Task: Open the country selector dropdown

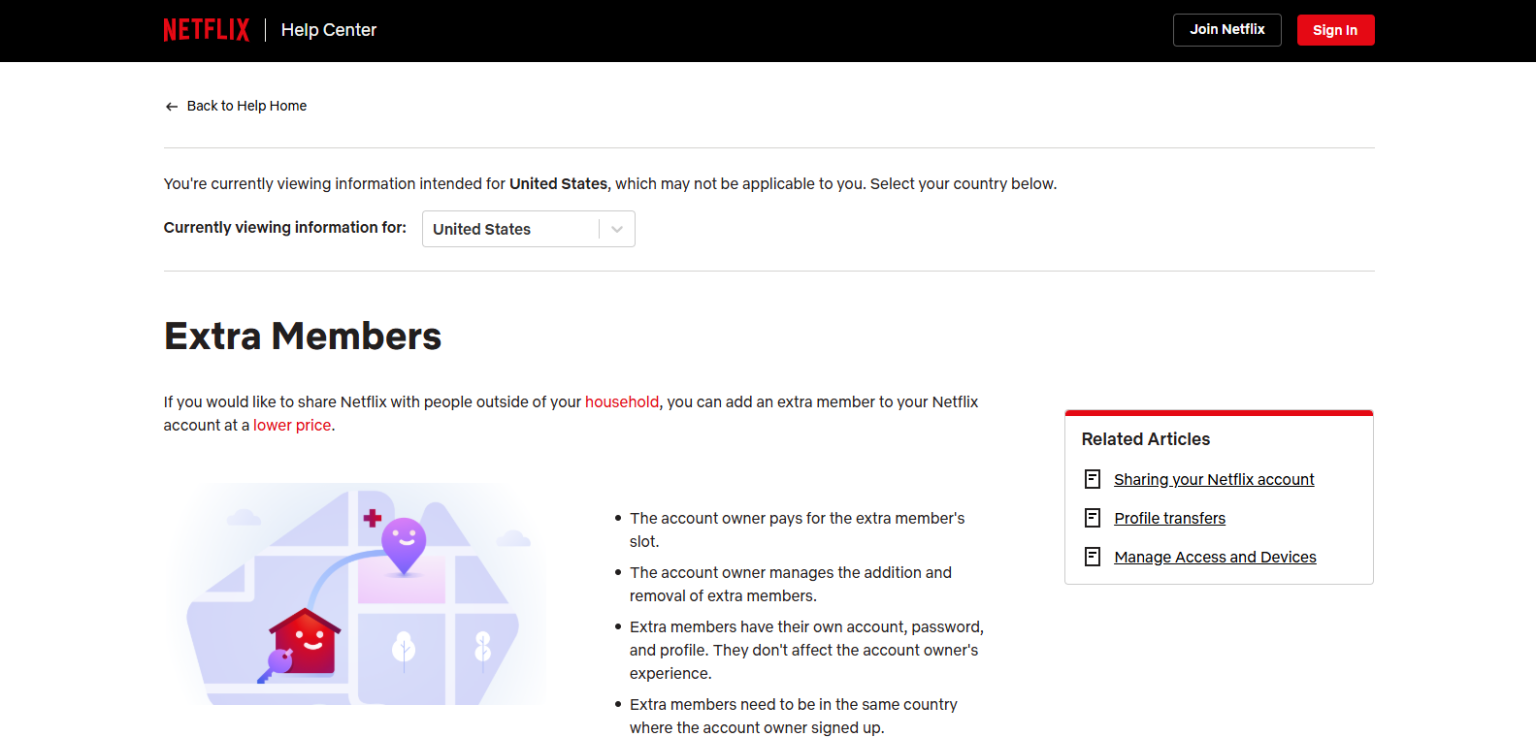Action: (510, 229)
